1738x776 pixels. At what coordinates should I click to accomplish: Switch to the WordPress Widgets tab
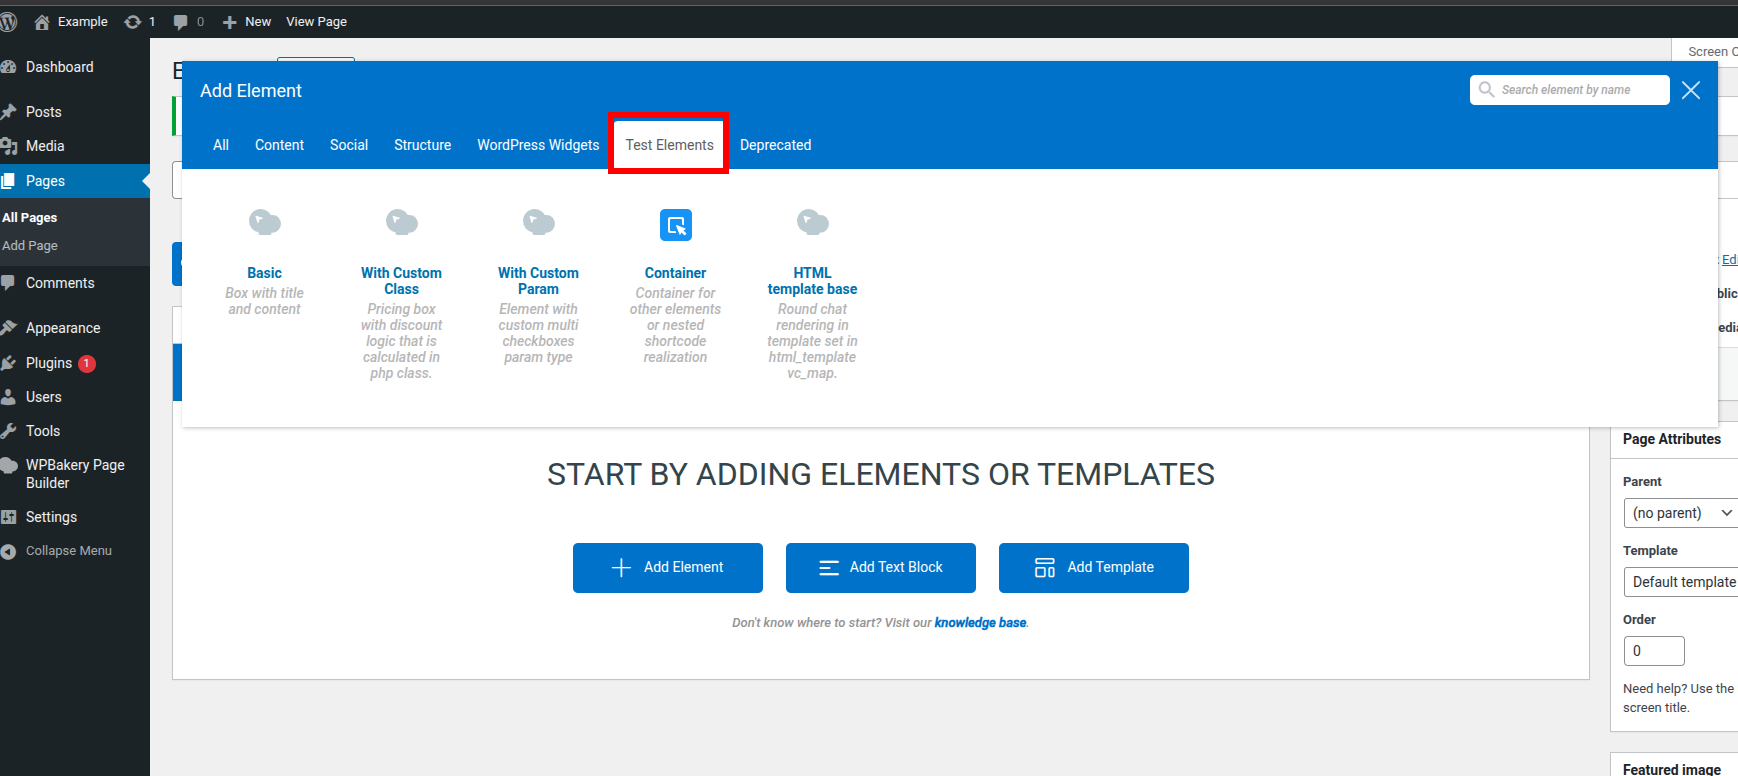pos(538,145)
